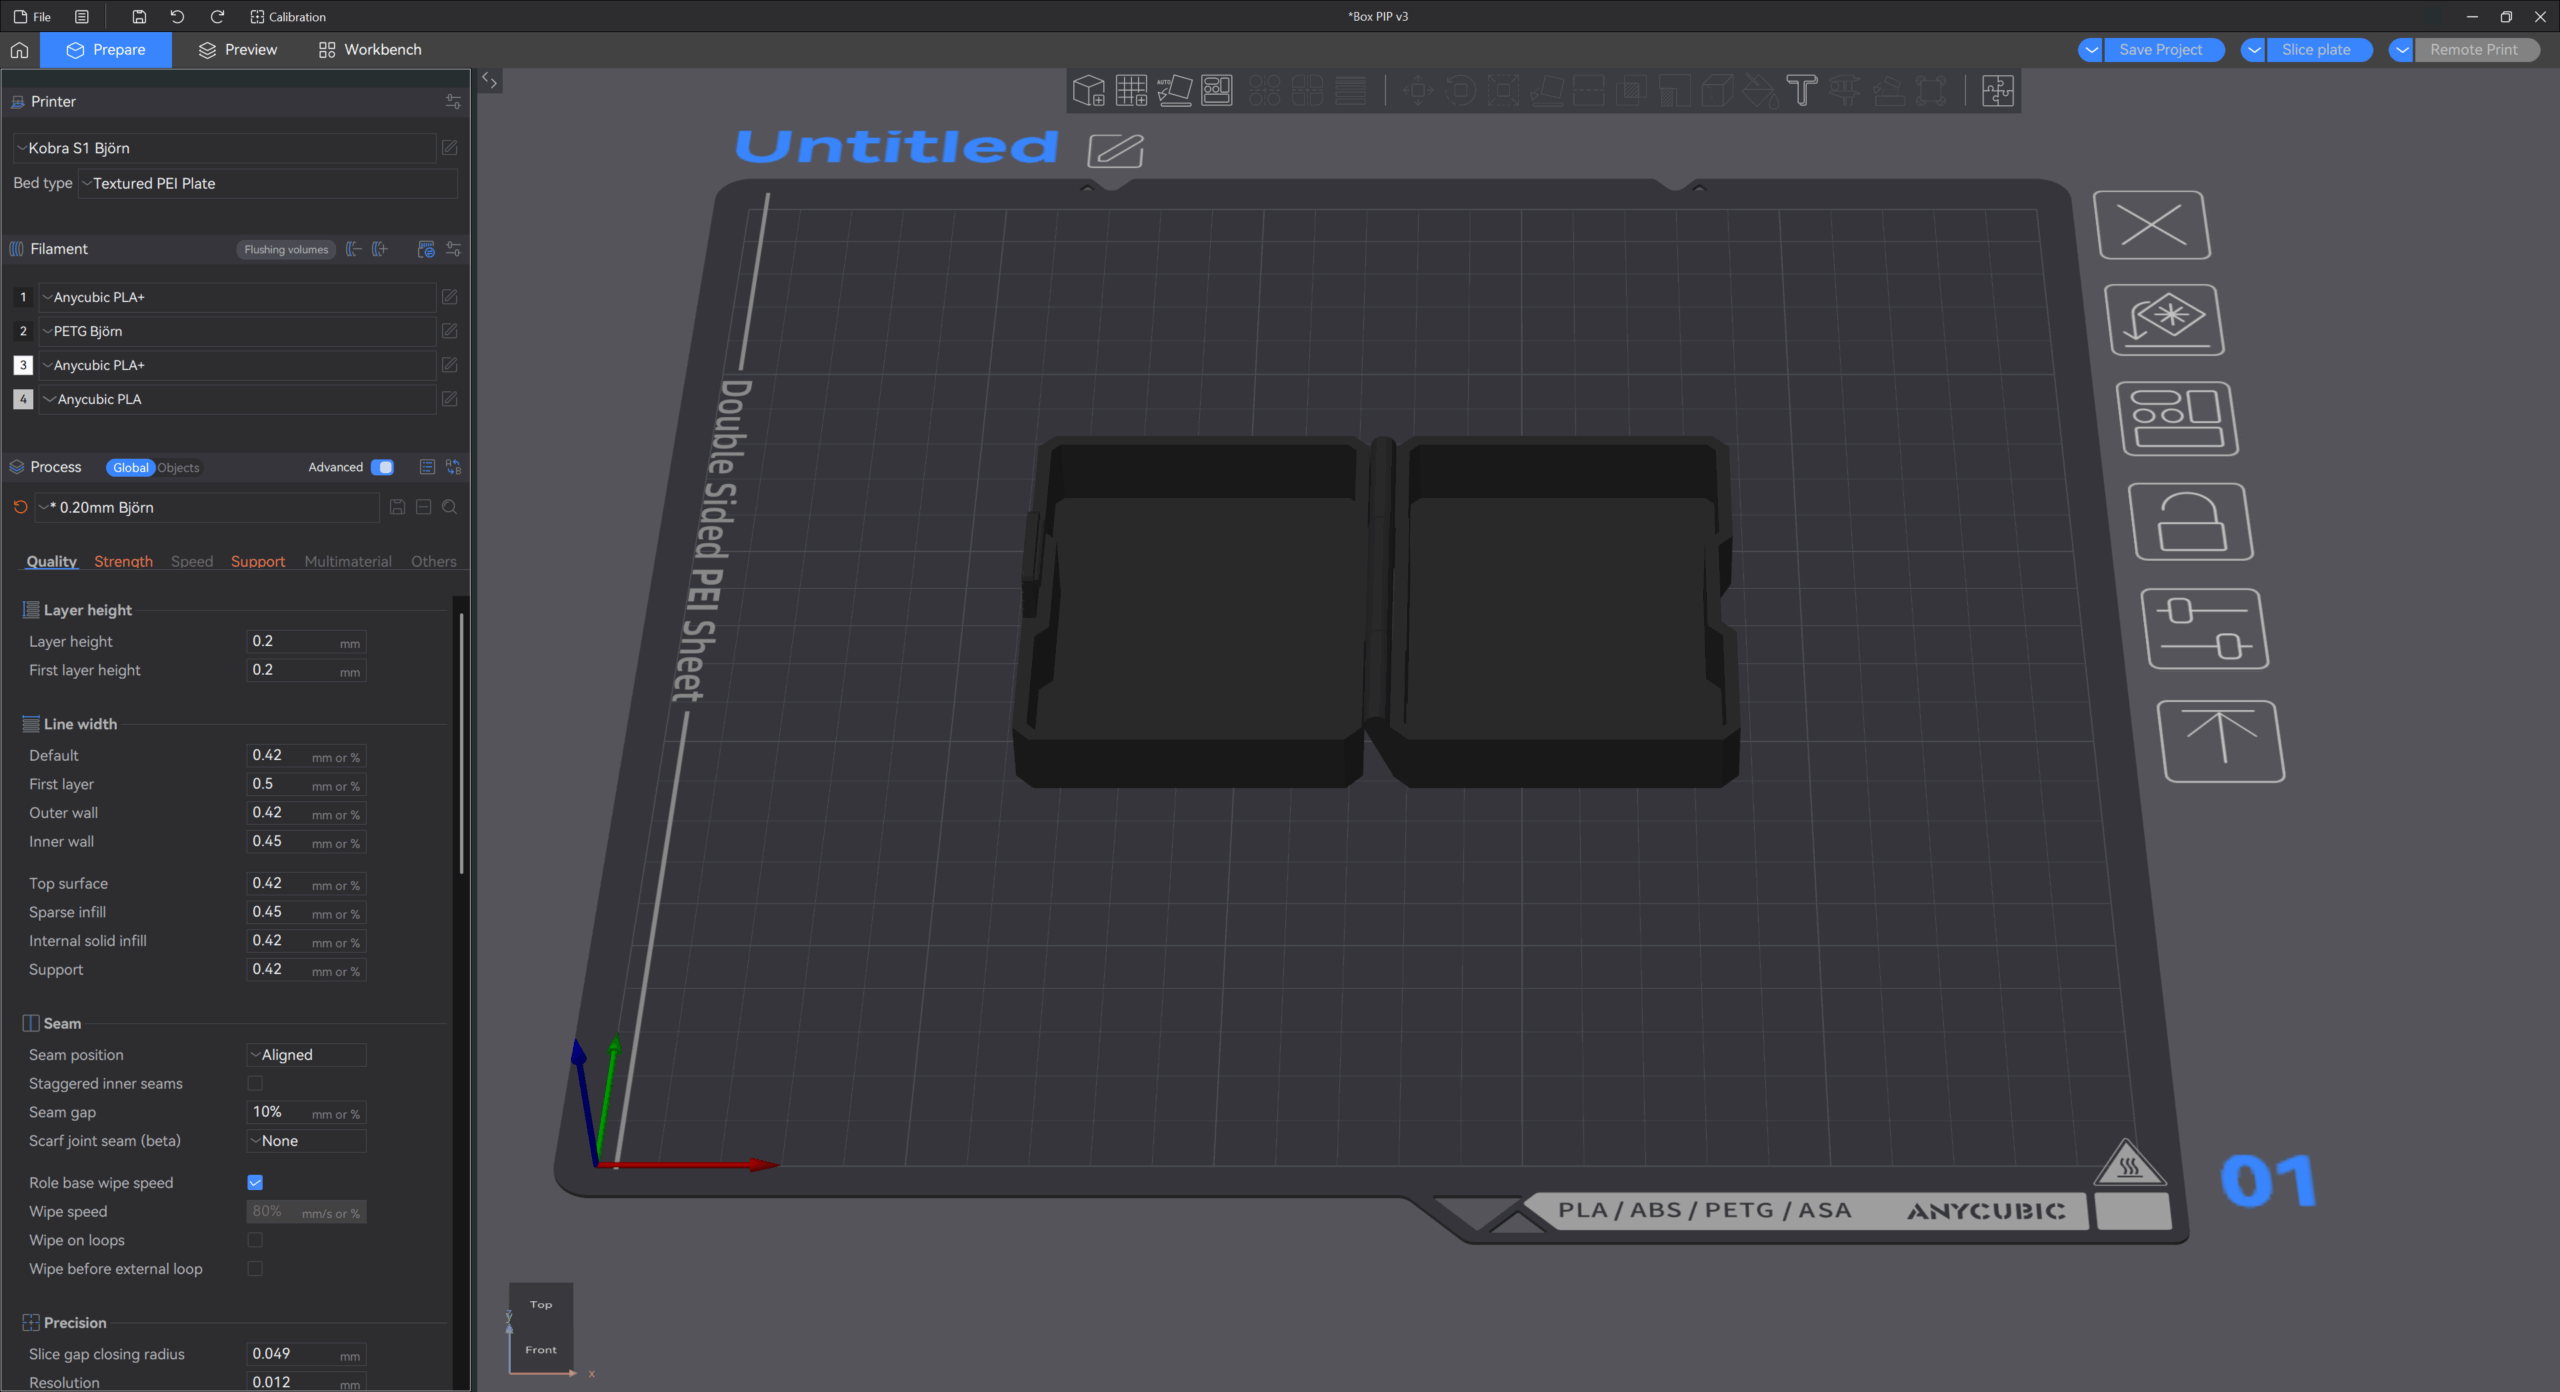Switch to the Preview tab
The width and height of the screenshot is (2560, 1392).
[x=238, y=50]
